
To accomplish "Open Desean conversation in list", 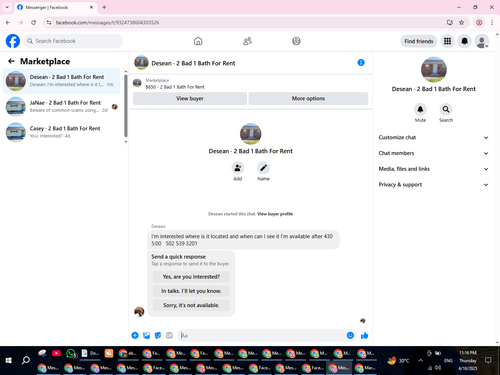I will (x=62, y=81).
